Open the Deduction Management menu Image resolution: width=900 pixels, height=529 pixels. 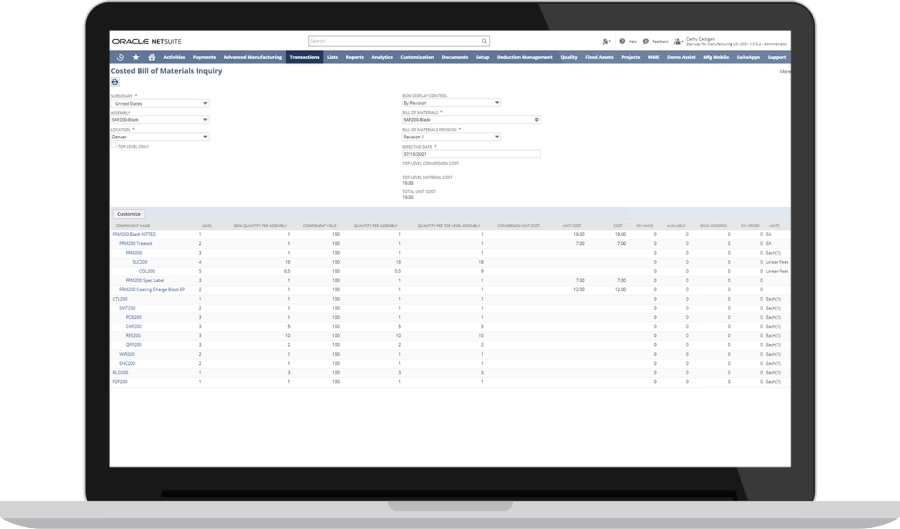pyautogui.click(x=525, y=57)
